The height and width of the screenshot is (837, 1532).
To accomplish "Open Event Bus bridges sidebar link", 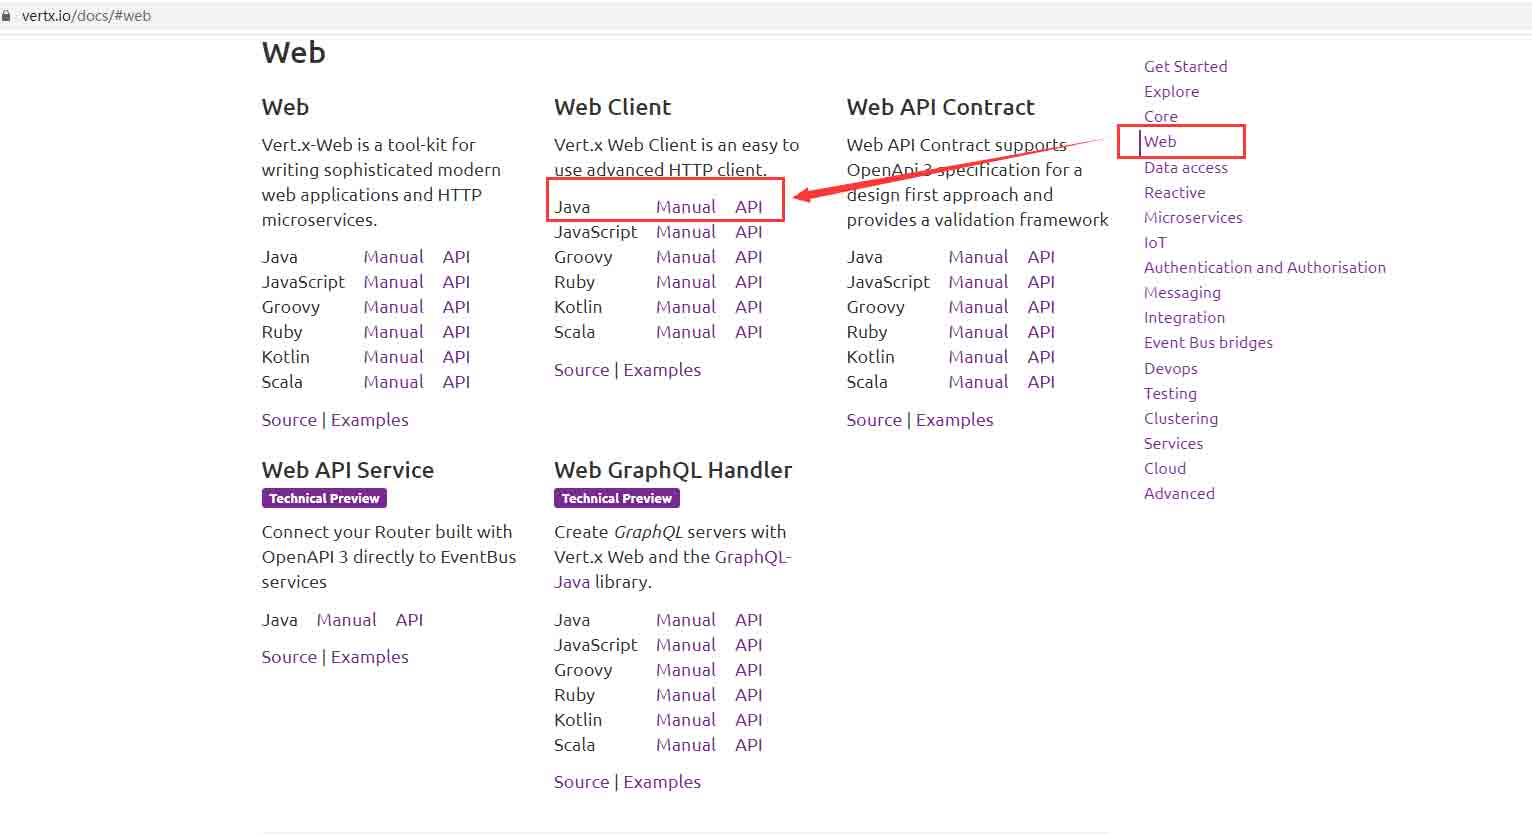I will click(x=1208, y=343).
